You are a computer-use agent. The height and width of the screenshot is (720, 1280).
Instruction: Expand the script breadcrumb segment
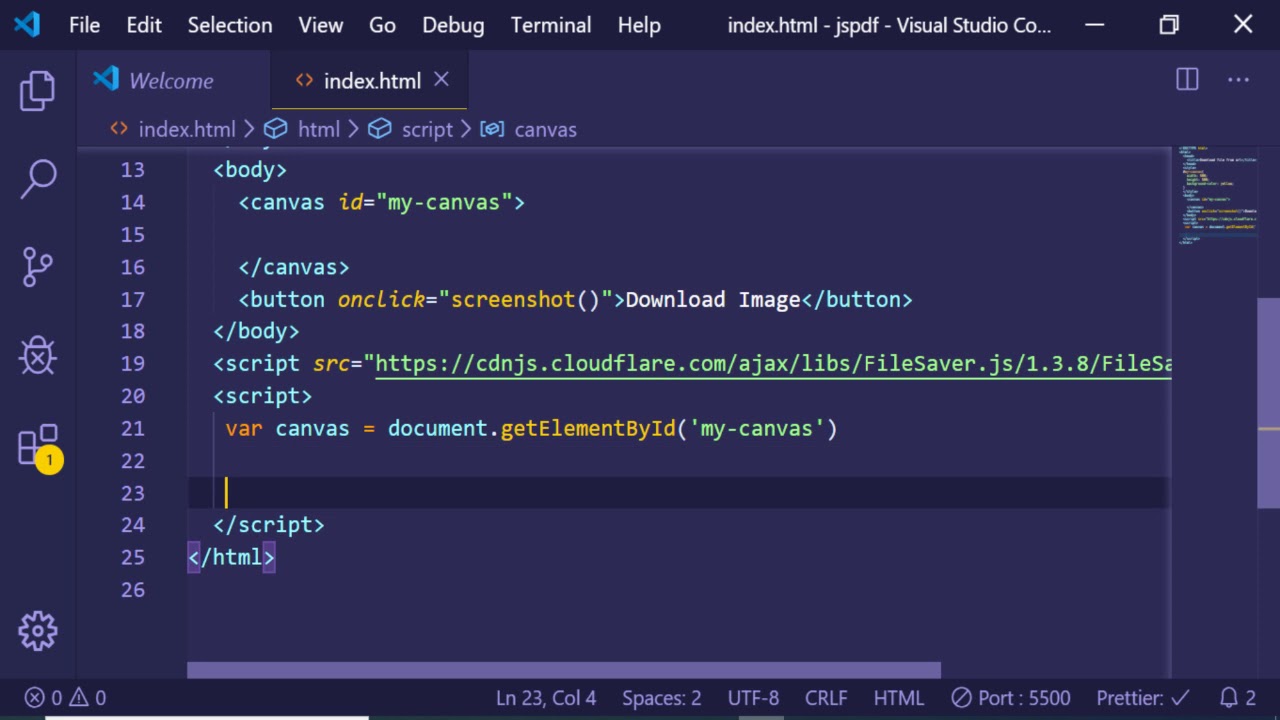click(x=426, y=129)
